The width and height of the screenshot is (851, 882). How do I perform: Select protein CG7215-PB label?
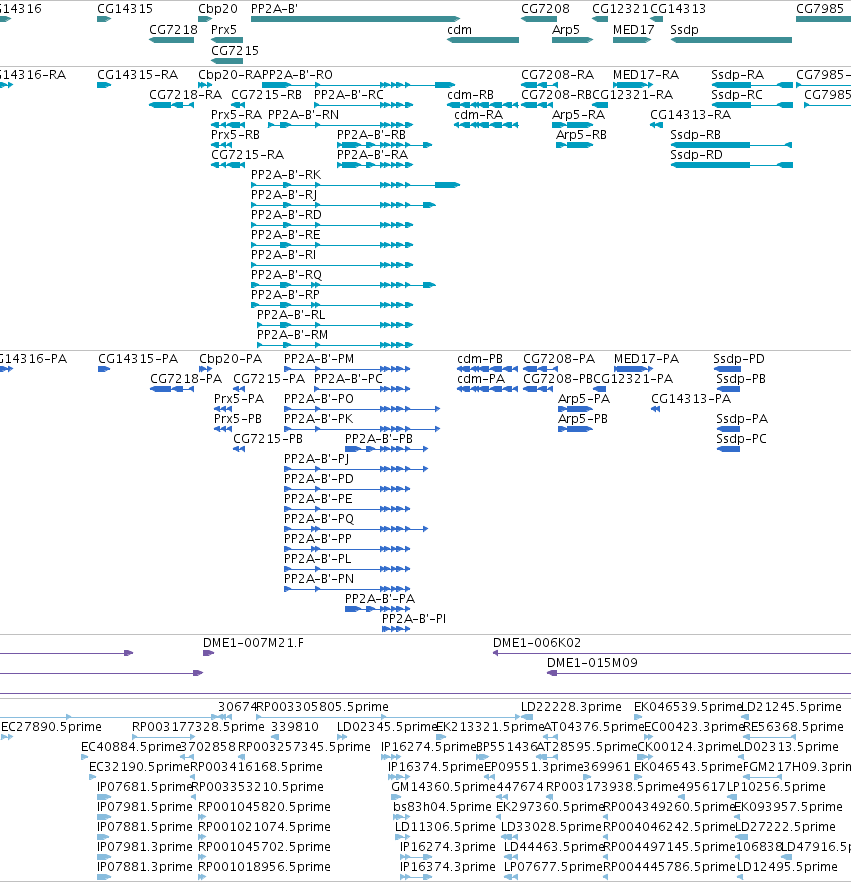click(268, 439)
